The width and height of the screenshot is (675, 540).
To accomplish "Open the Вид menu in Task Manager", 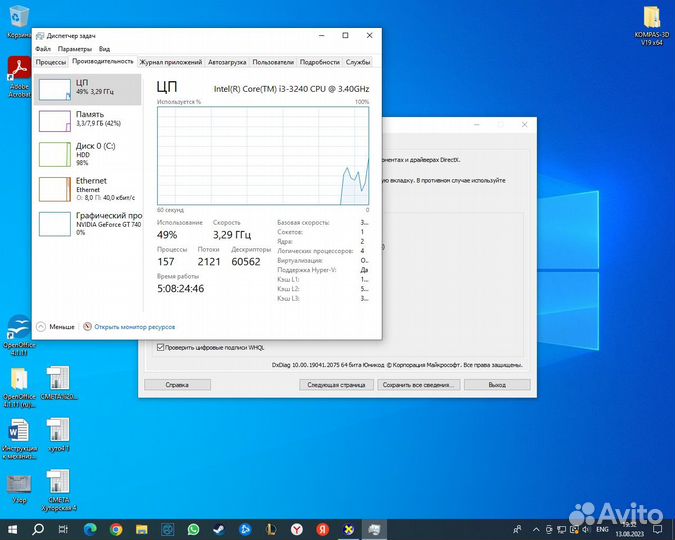I will click(x=105, y=49).
